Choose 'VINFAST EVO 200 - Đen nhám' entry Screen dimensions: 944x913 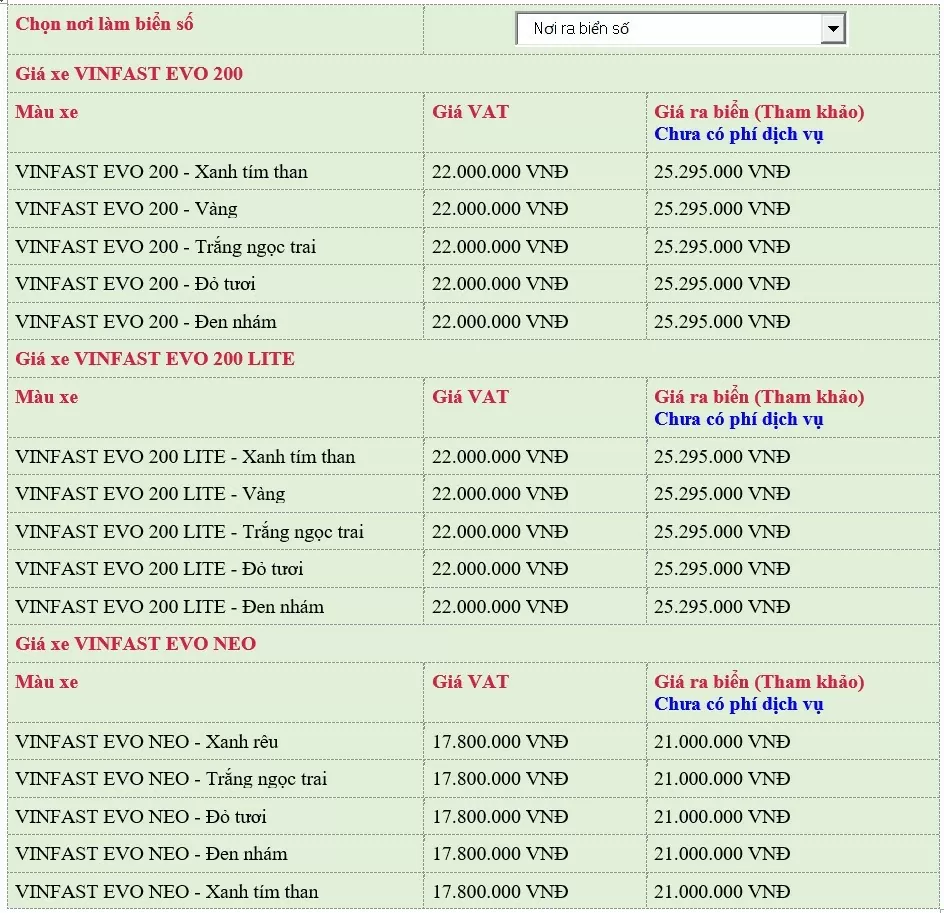pos(146,322)
